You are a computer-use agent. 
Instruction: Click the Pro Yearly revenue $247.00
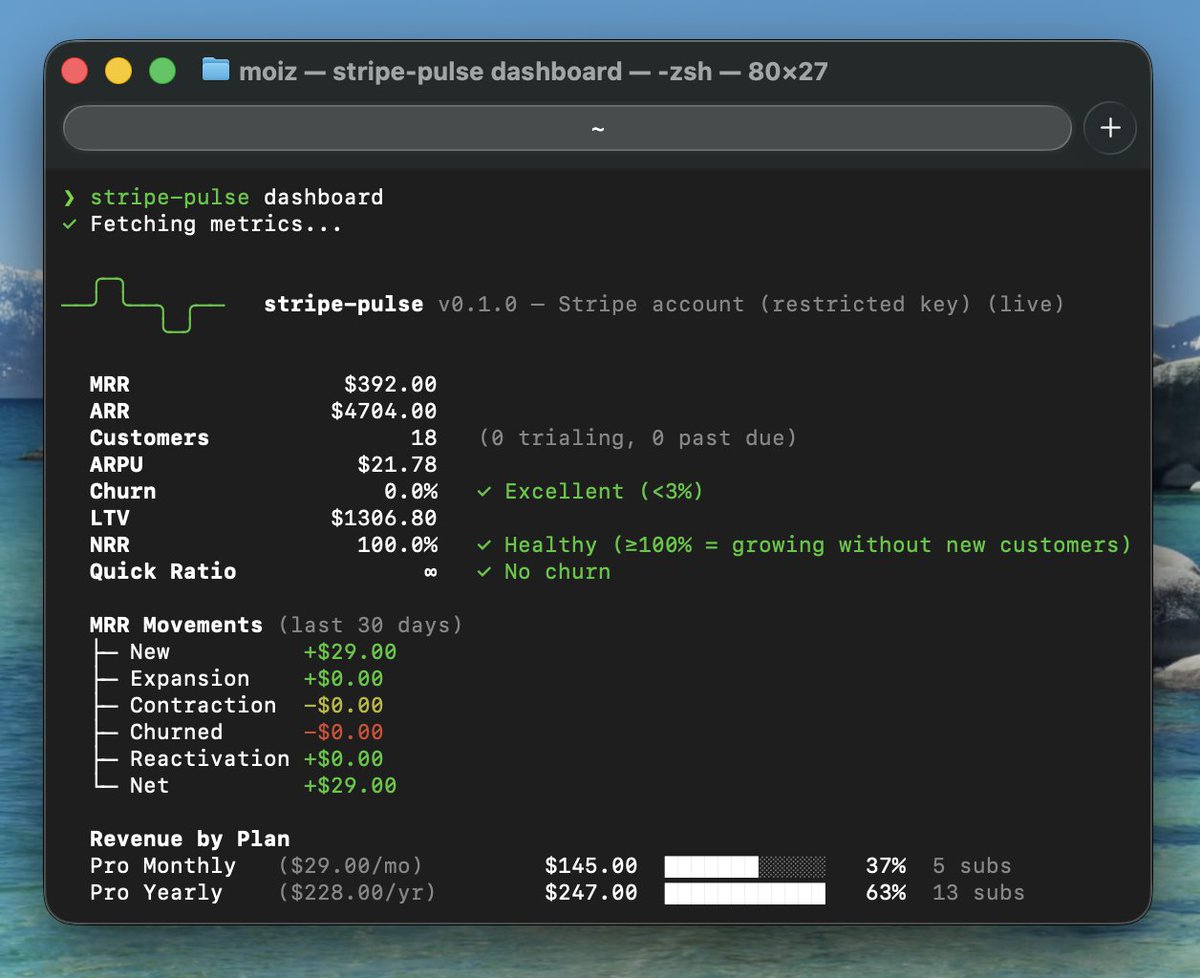(x=591, y=893)
